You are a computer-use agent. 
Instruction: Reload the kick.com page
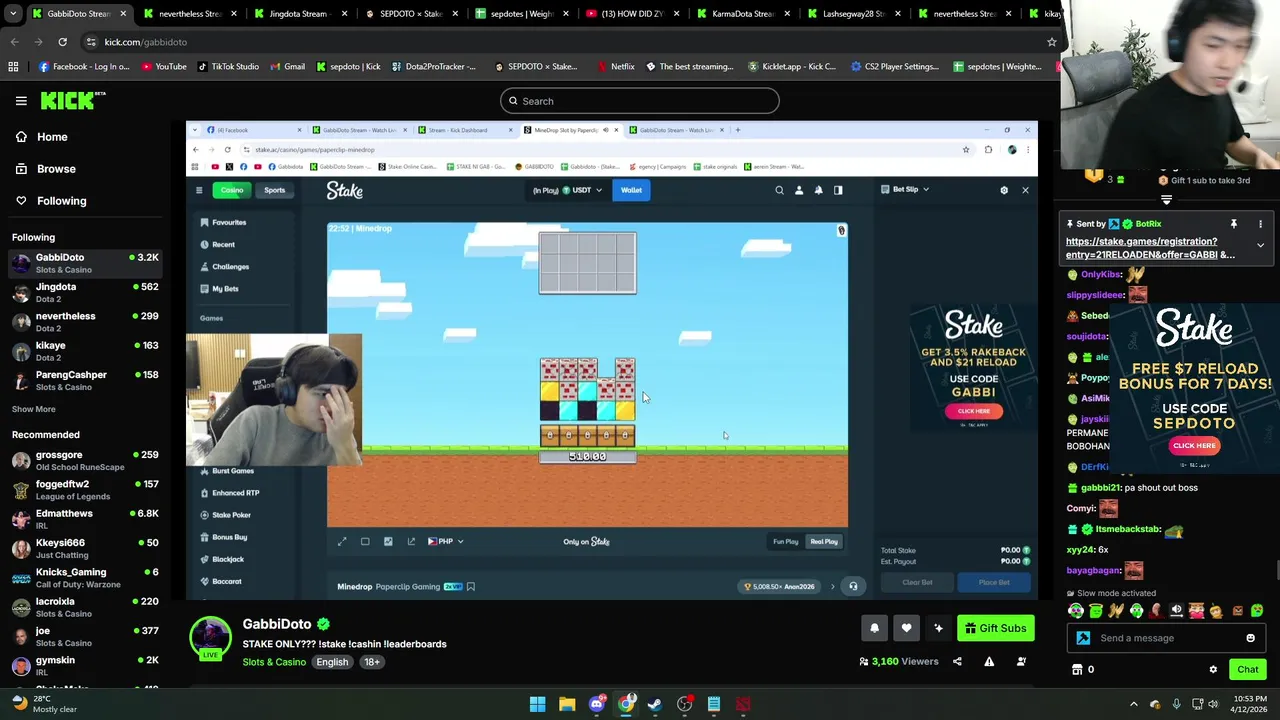click(x=62, y=42)
